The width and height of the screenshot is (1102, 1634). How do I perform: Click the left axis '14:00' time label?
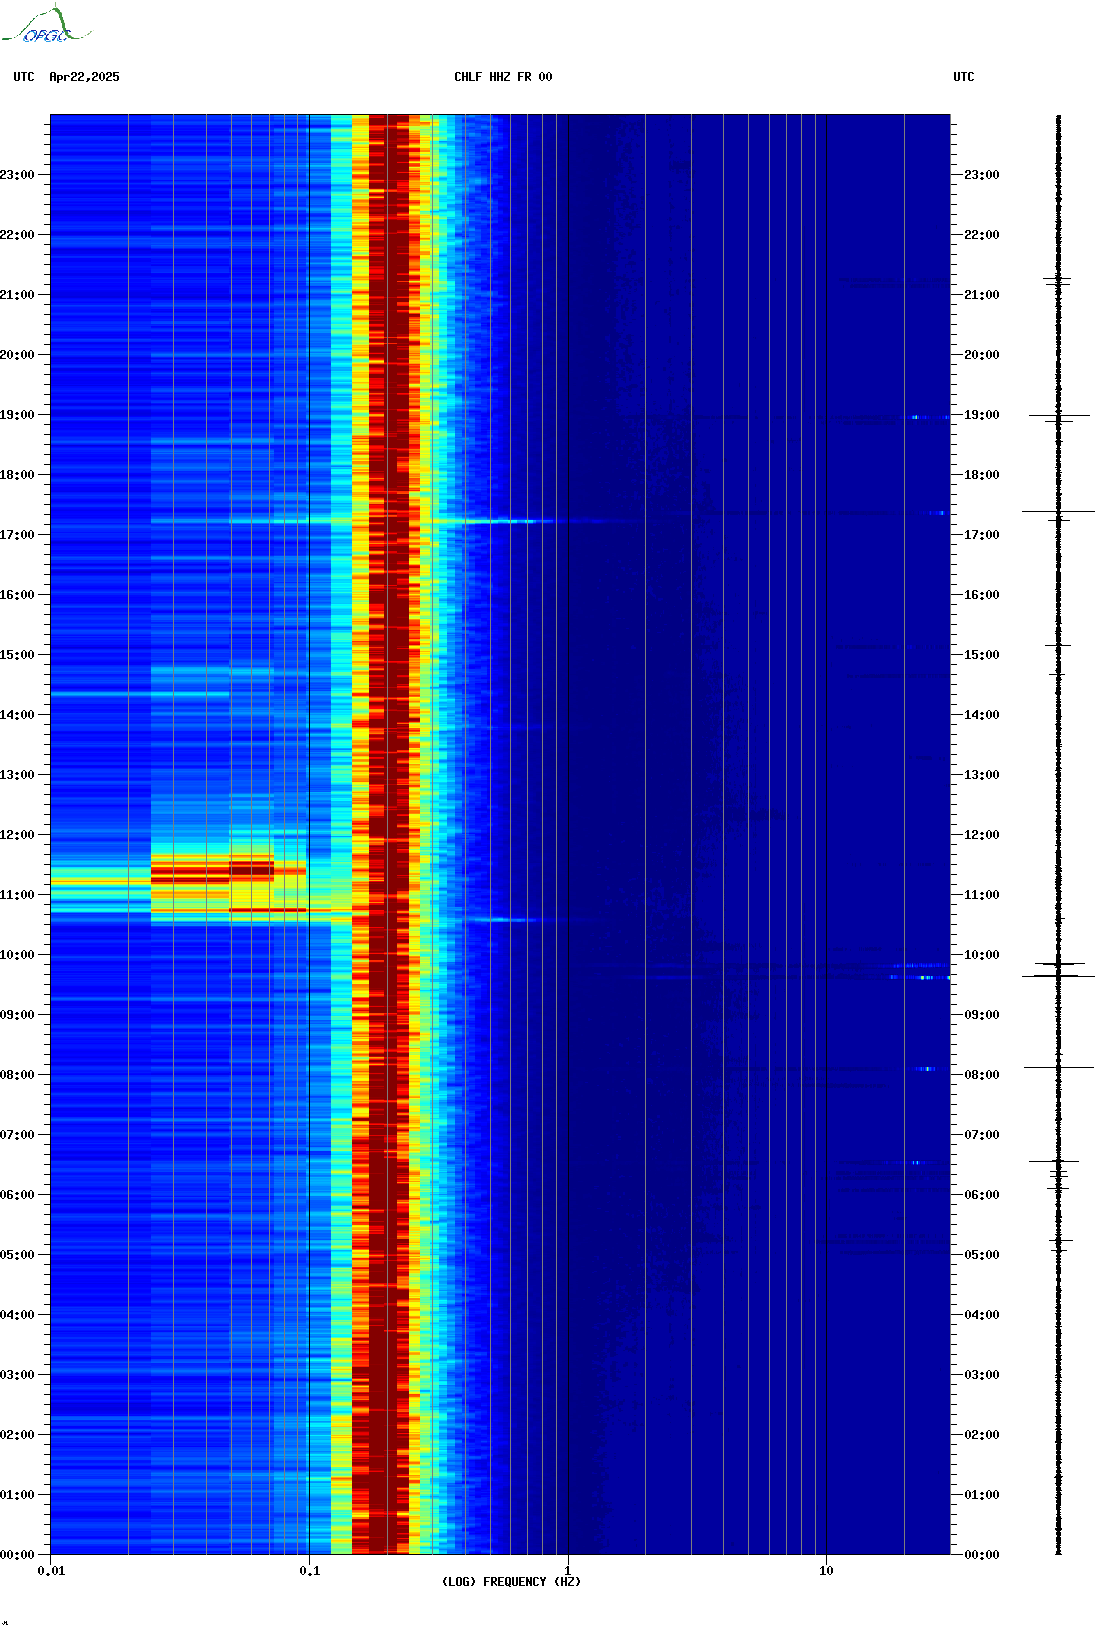point(17,715)
